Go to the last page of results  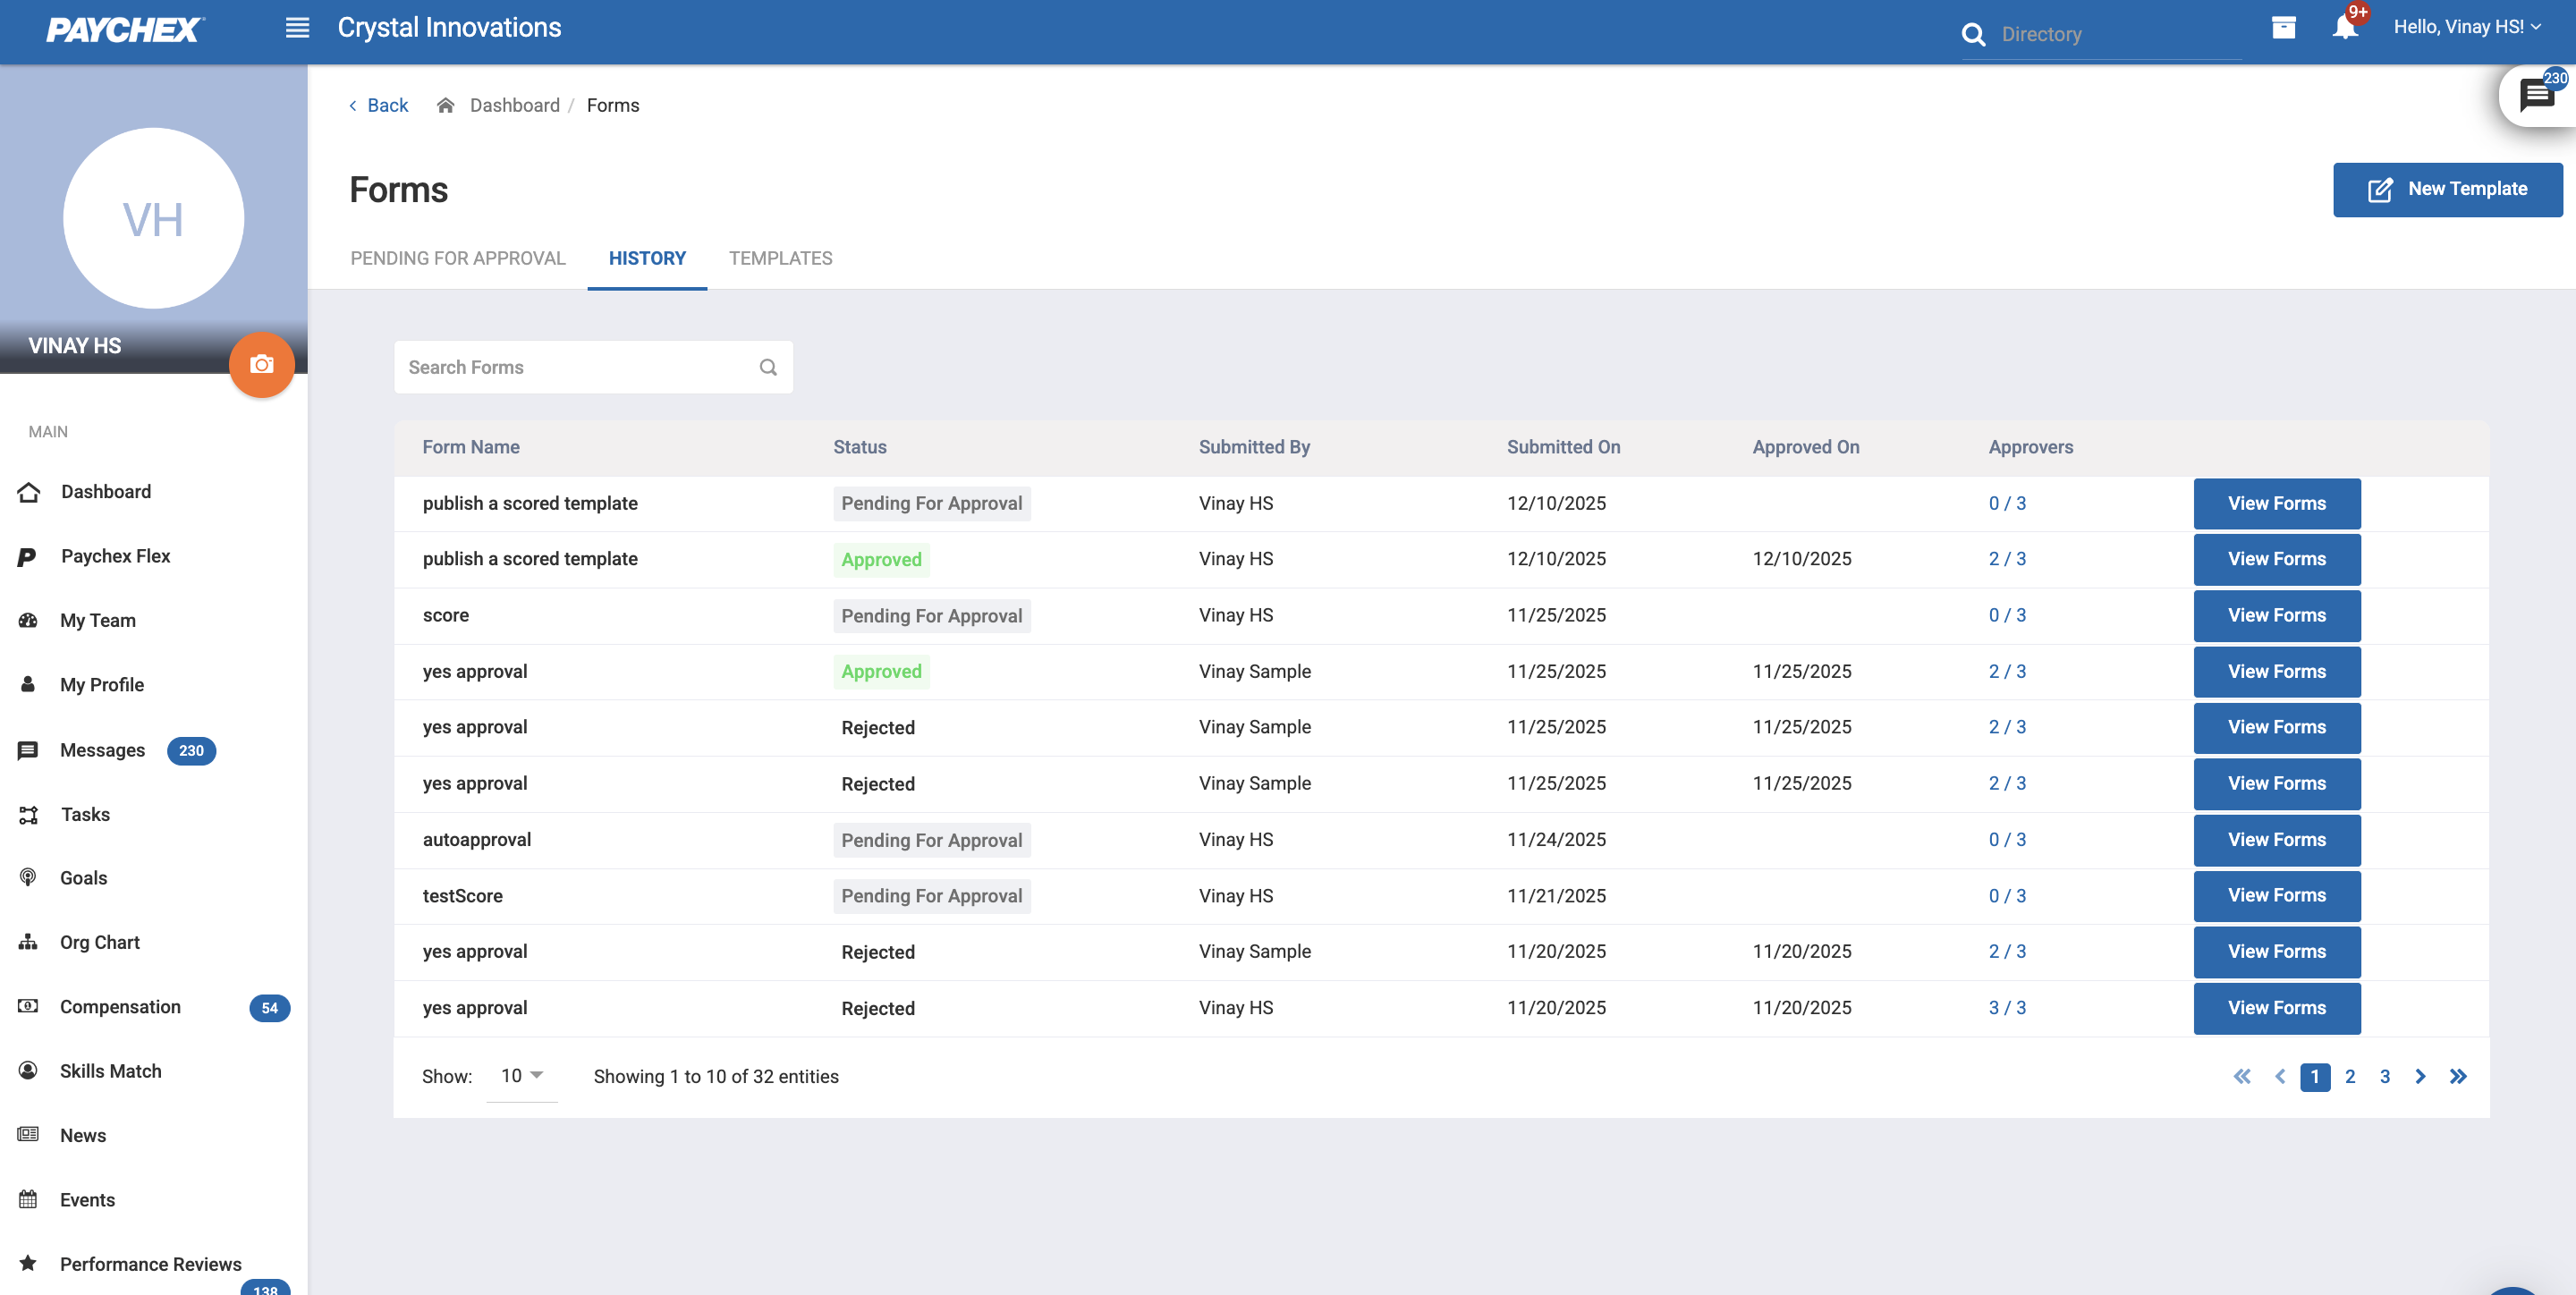(x=2458, y=1077)
